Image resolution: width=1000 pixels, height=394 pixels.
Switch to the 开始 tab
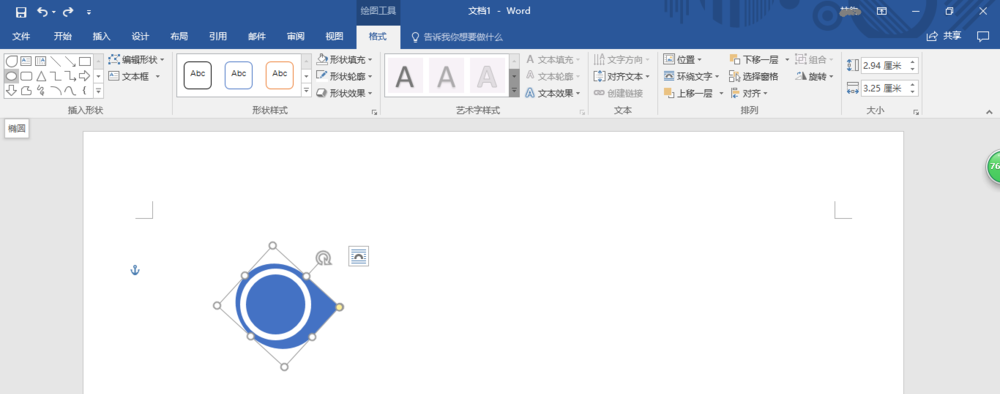(62, 36)
